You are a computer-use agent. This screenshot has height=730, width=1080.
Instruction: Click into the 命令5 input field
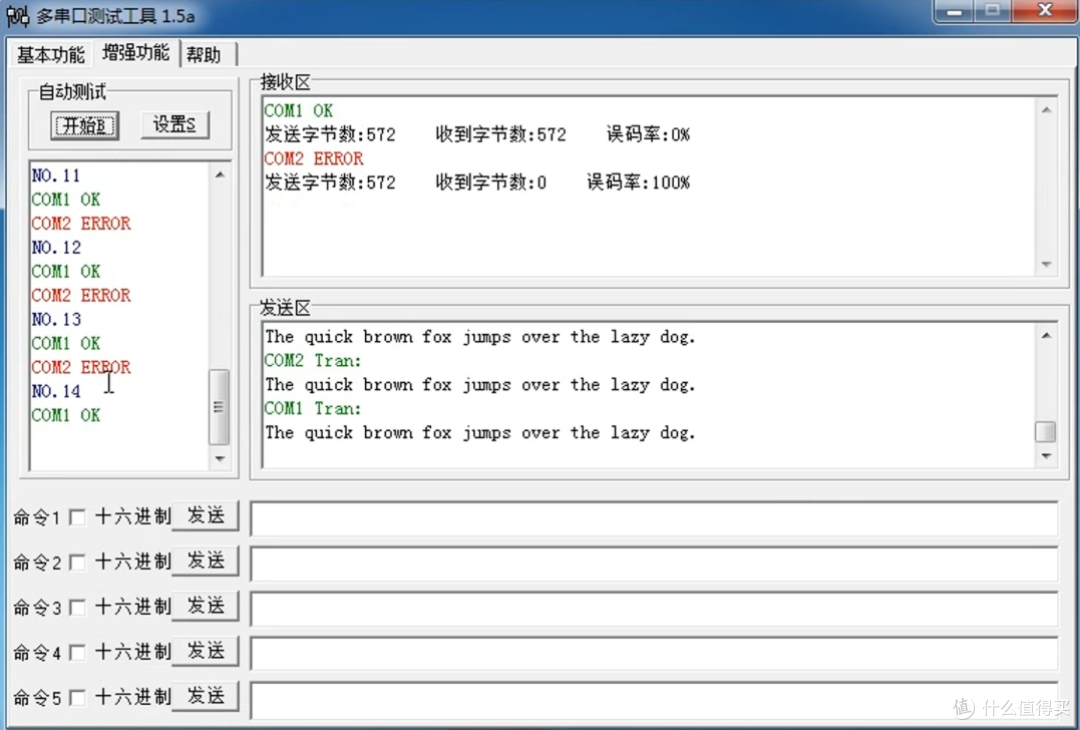point(654,700)
